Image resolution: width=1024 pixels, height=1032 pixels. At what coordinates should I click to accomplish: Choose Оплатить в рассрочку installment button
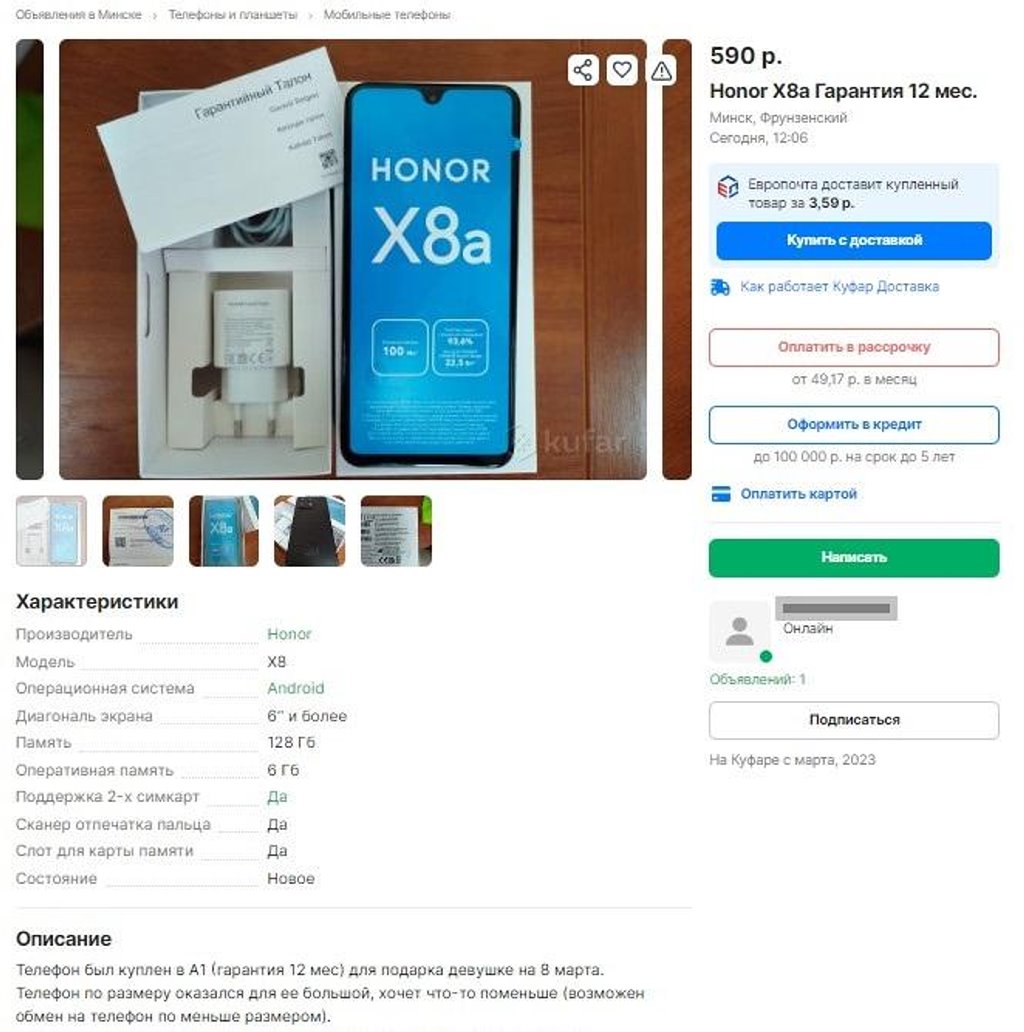(x=854, y=348)
